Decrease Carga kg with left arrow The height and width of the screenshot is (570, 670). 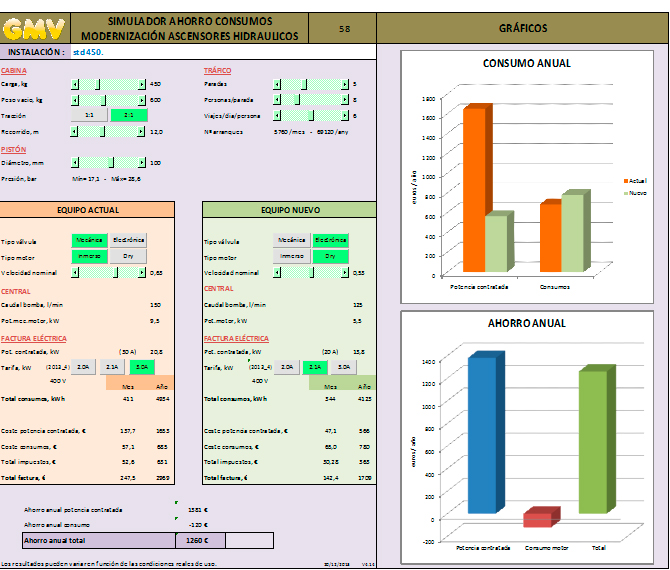[x=75, y=84]
